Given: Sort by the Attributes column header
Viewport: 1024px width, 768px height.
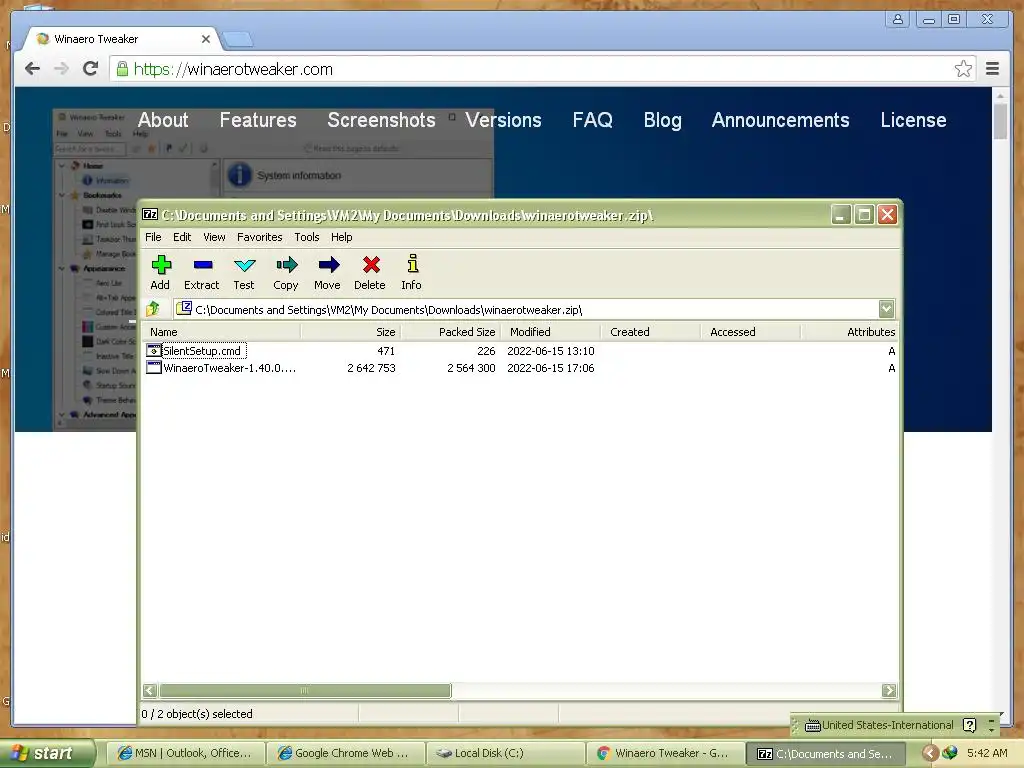Looking at the screenshot, I should pos(850,332).
